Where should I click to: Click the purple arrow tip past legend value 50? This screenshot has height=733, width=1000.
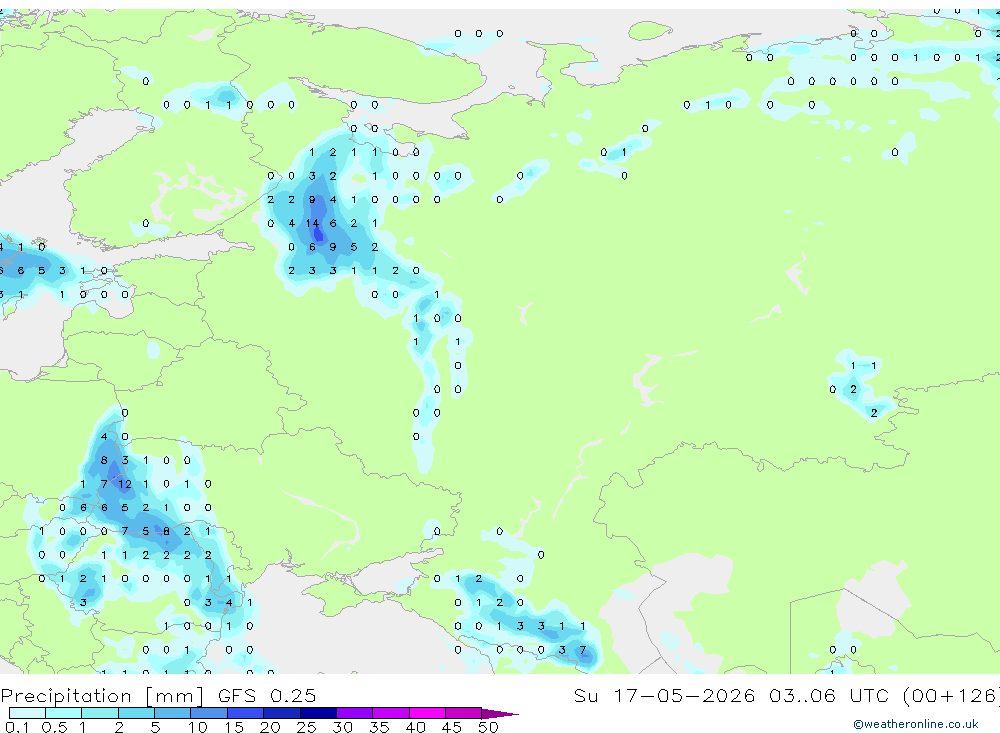coord(501,714)
